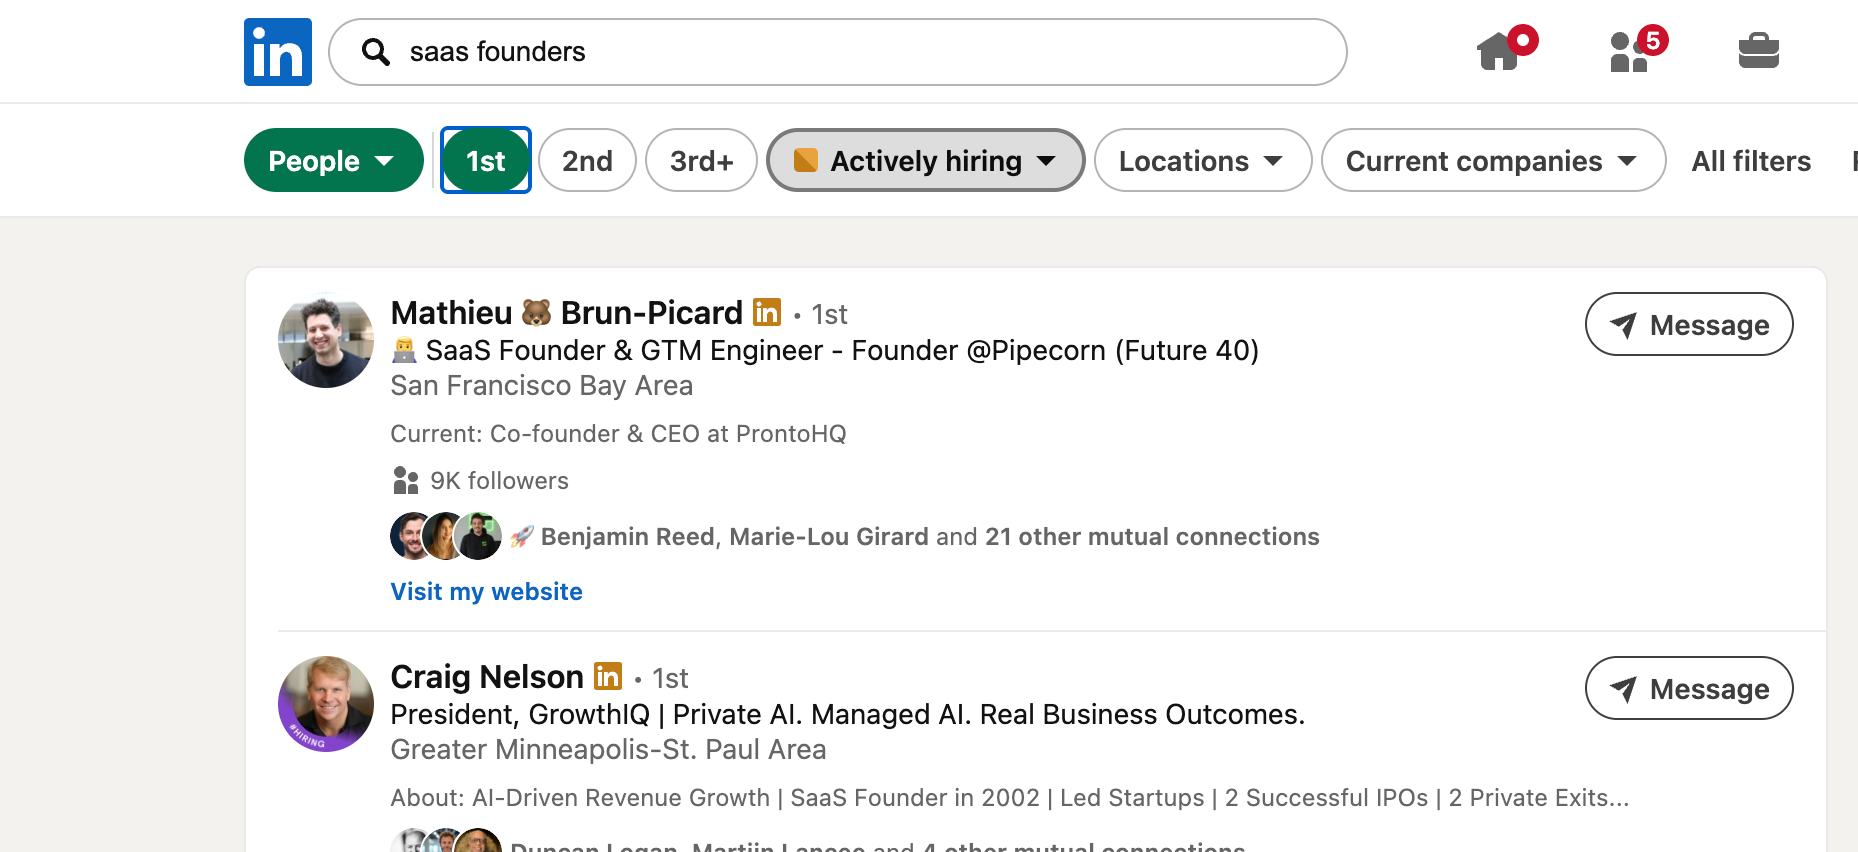The height and width of the screenshot is (852, 1858).
Task: Toggle off the 1st connections filter
Action: (x=486, y=160)
